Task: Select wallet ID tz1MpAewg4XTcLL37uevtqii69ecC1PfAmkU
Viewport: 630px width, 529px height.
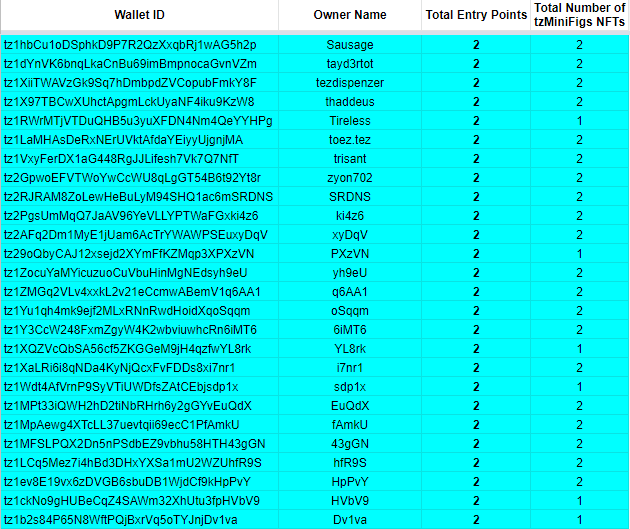Action: (139, 425)
